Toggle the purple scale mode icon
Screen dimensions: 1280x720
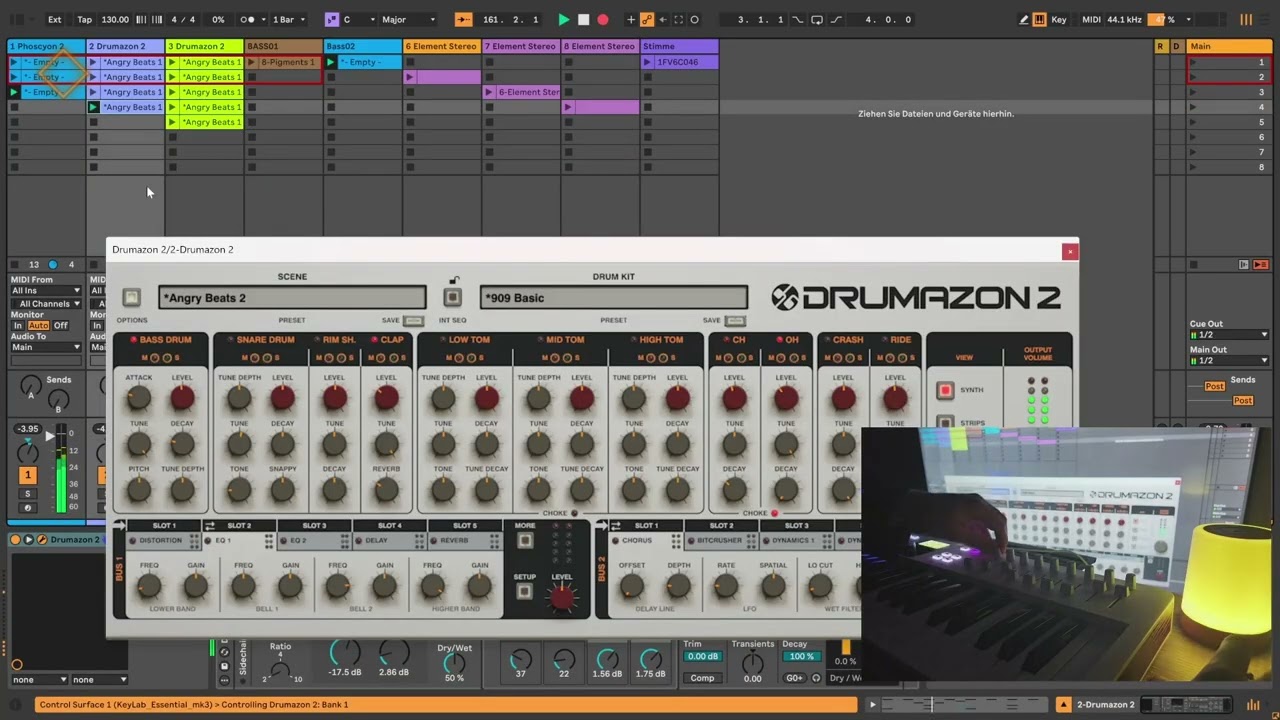(332, 19)
